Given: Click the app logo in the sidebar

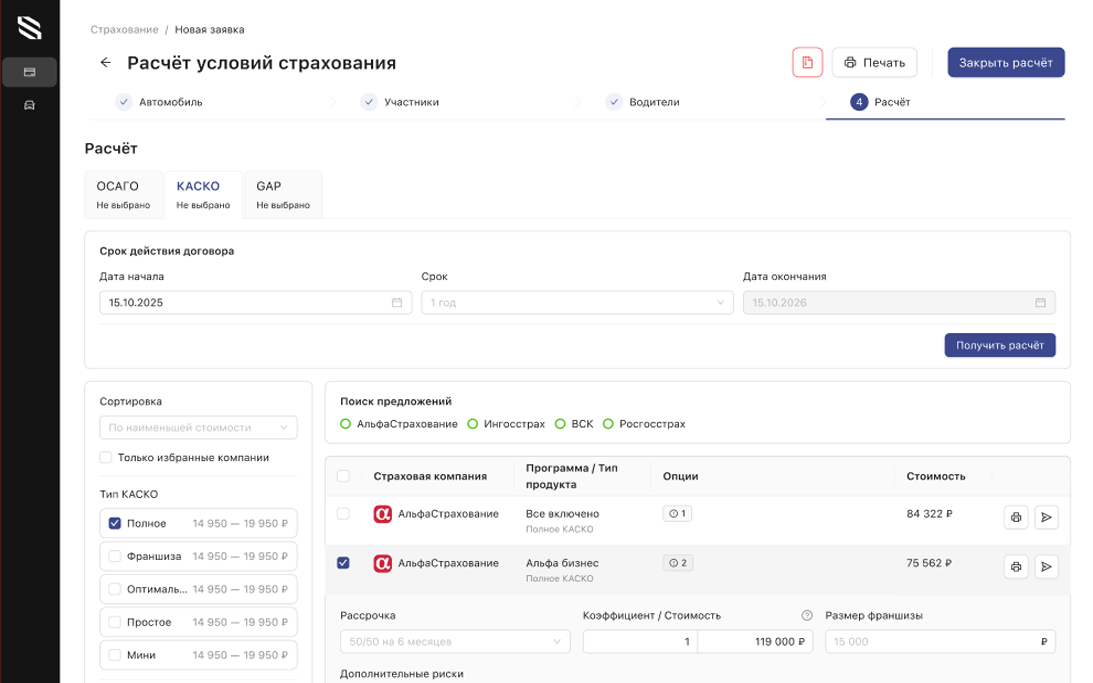Looking at the screenshot, I should 29,28.
